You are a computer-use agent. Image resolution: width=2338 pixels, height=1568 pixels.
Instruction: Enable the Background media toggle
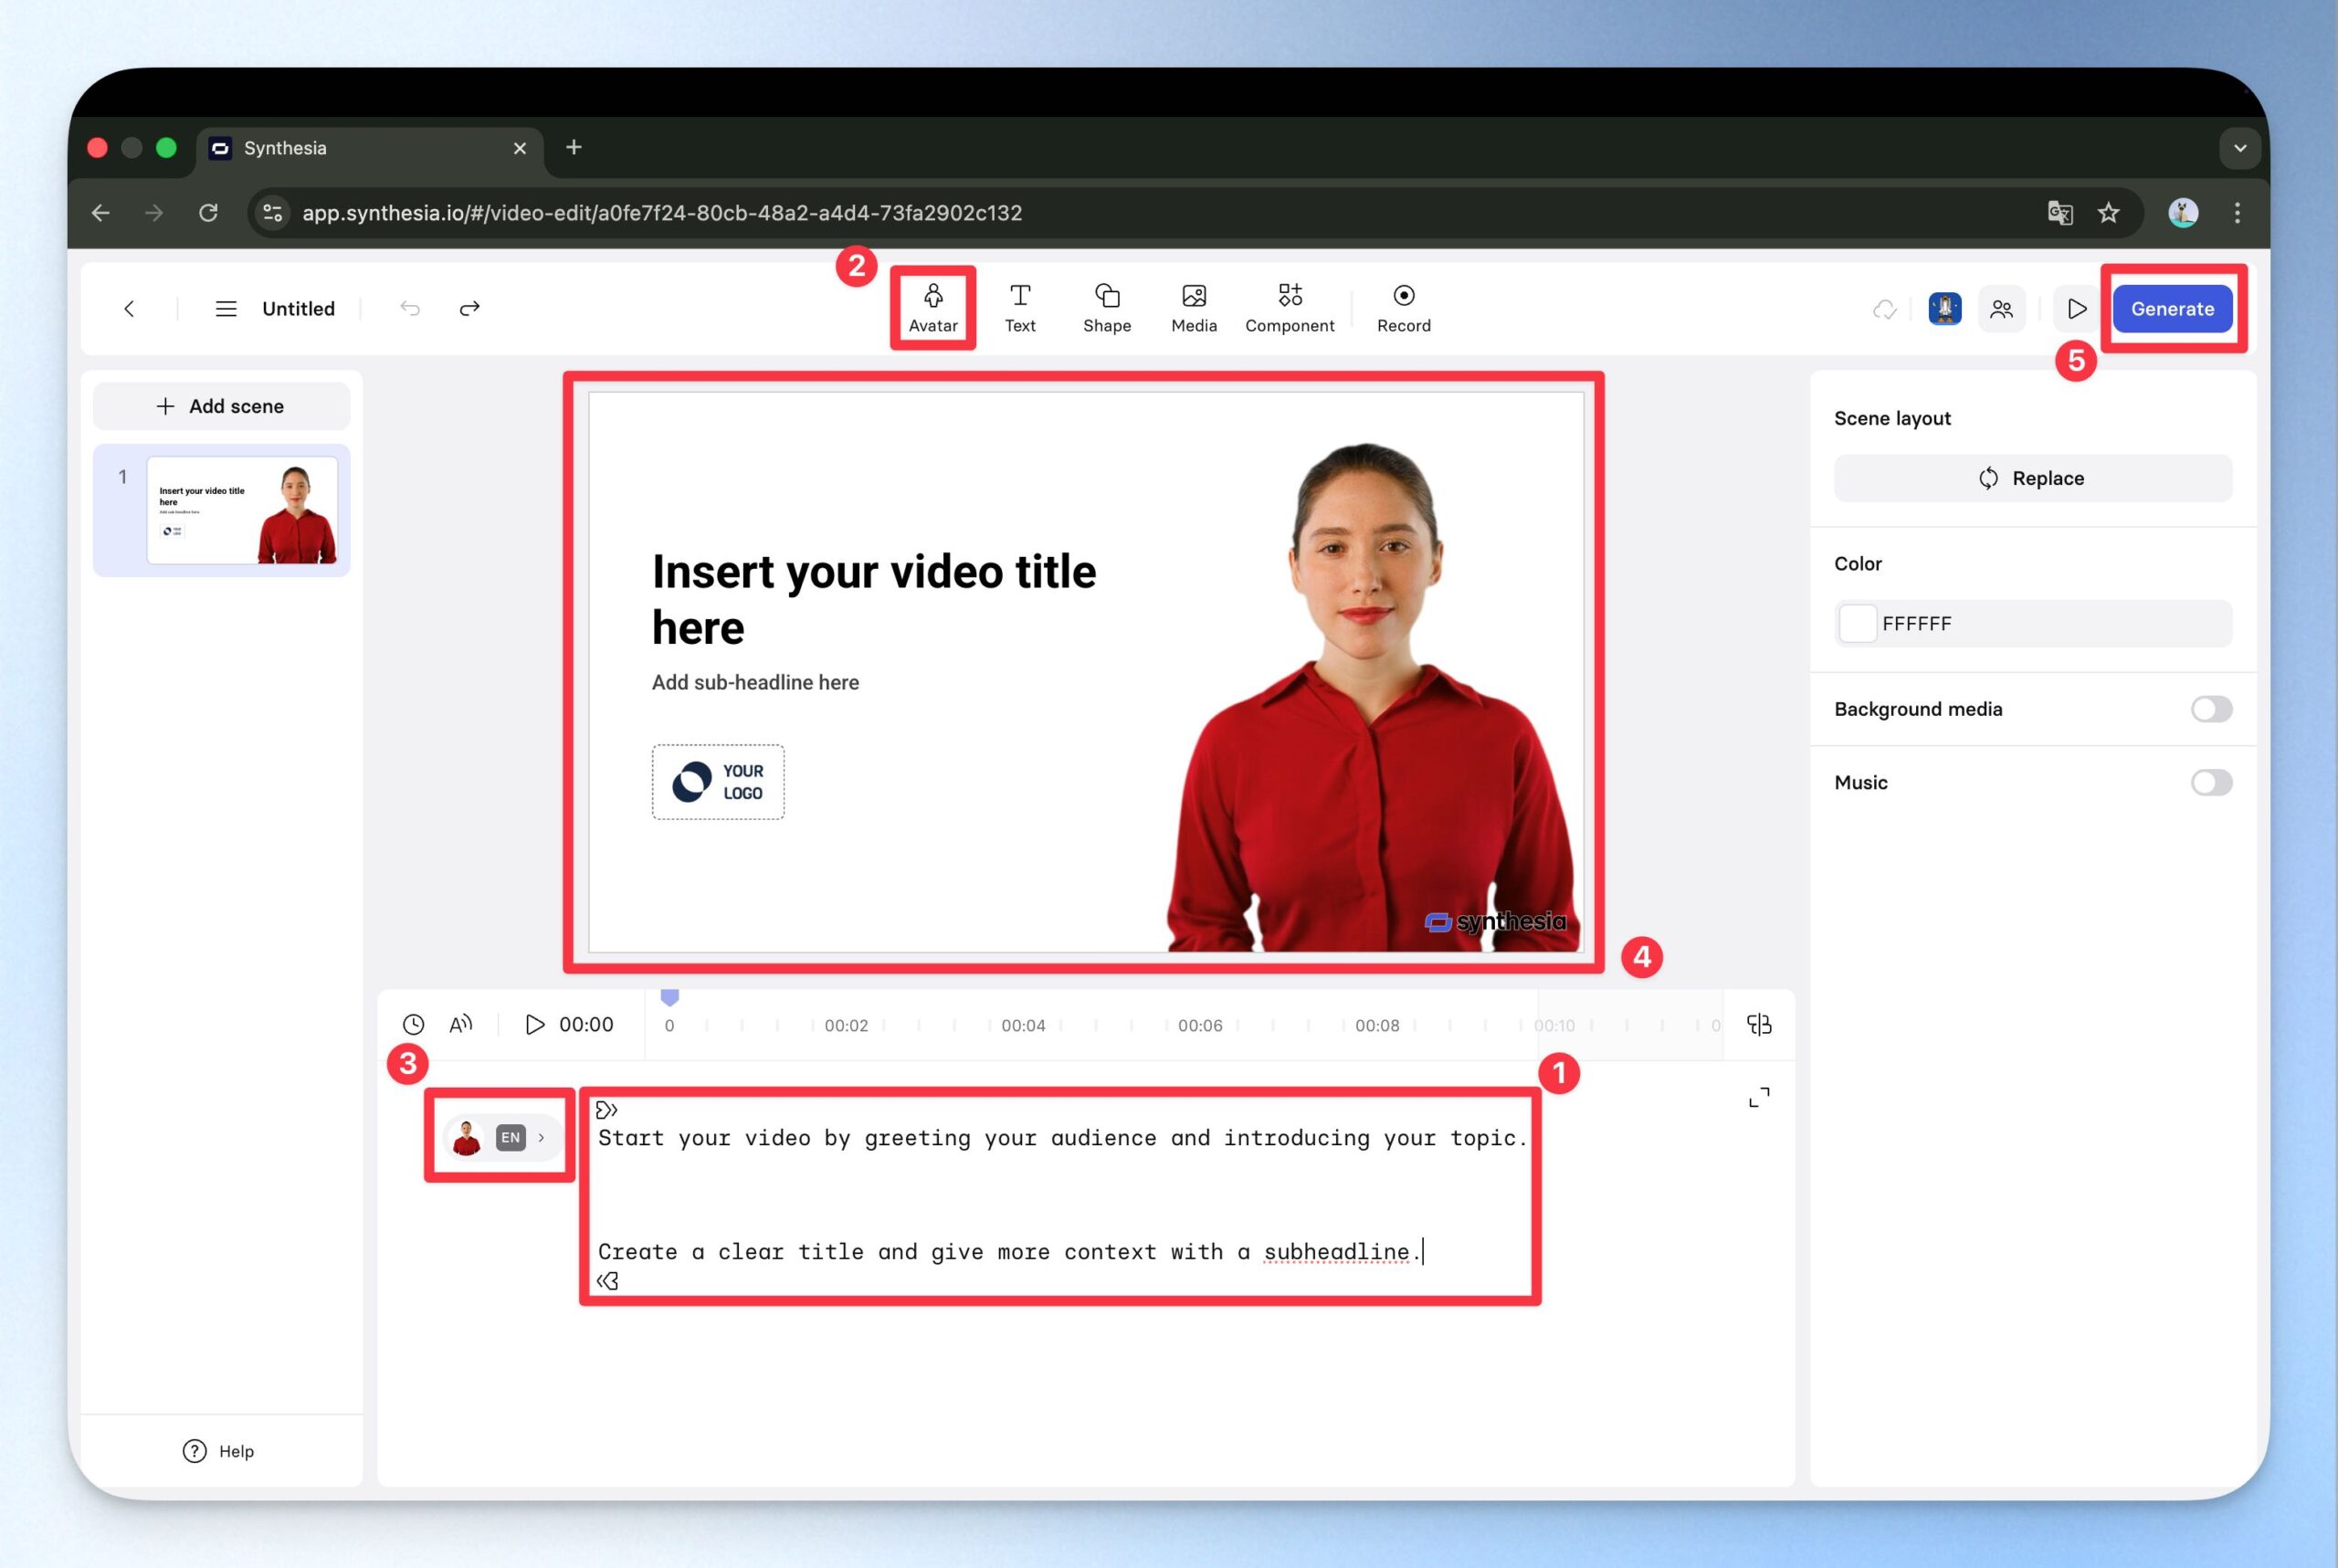point(2210,709)
